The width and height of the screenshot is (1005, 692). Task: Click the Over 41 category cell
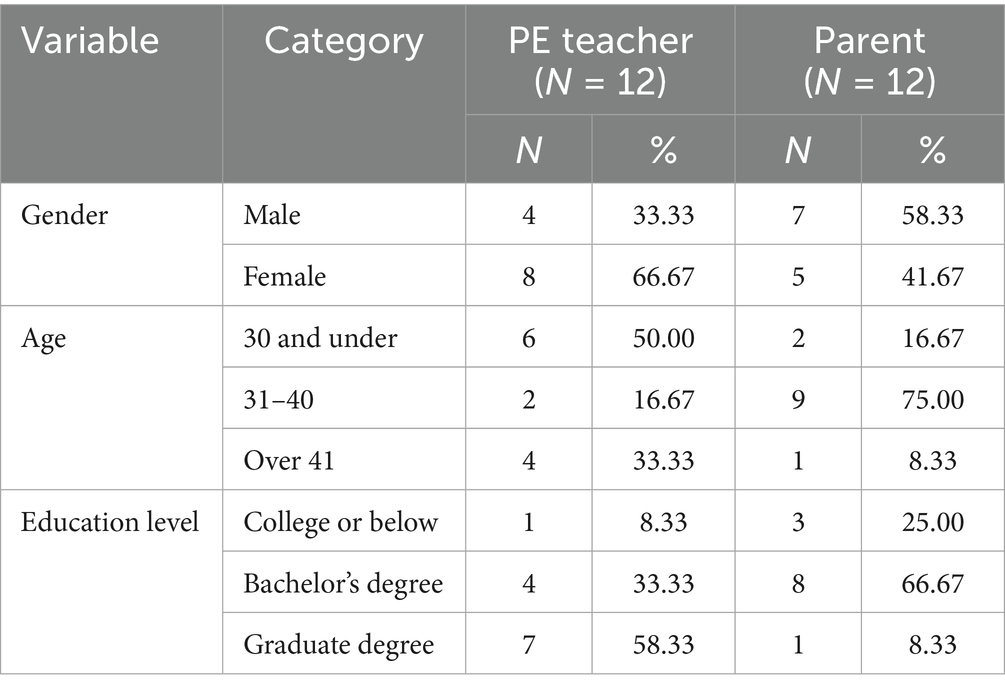(x=290, y=461)
